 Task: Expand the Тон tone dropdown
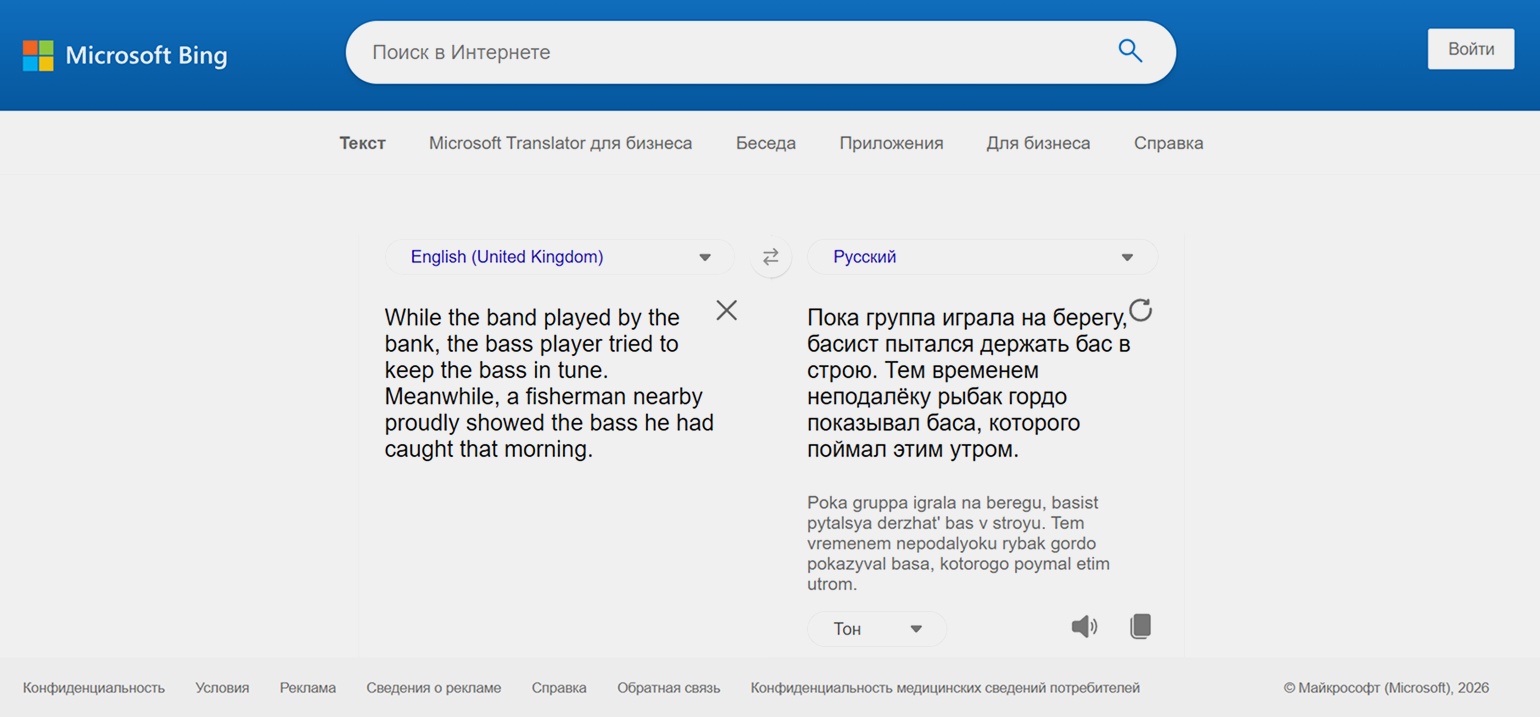[x=877, y=629]
